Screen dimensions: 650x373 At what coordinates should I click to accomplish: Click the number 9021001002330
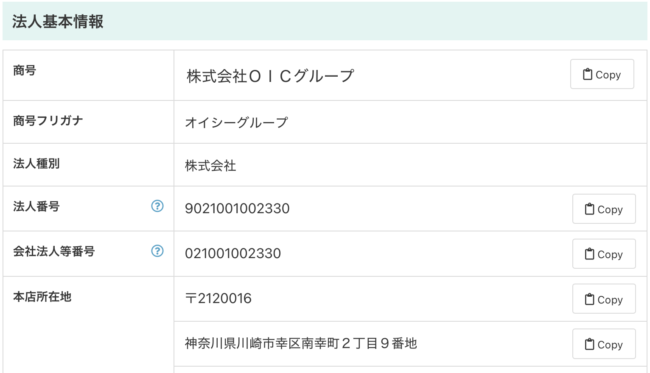point(237,208)
